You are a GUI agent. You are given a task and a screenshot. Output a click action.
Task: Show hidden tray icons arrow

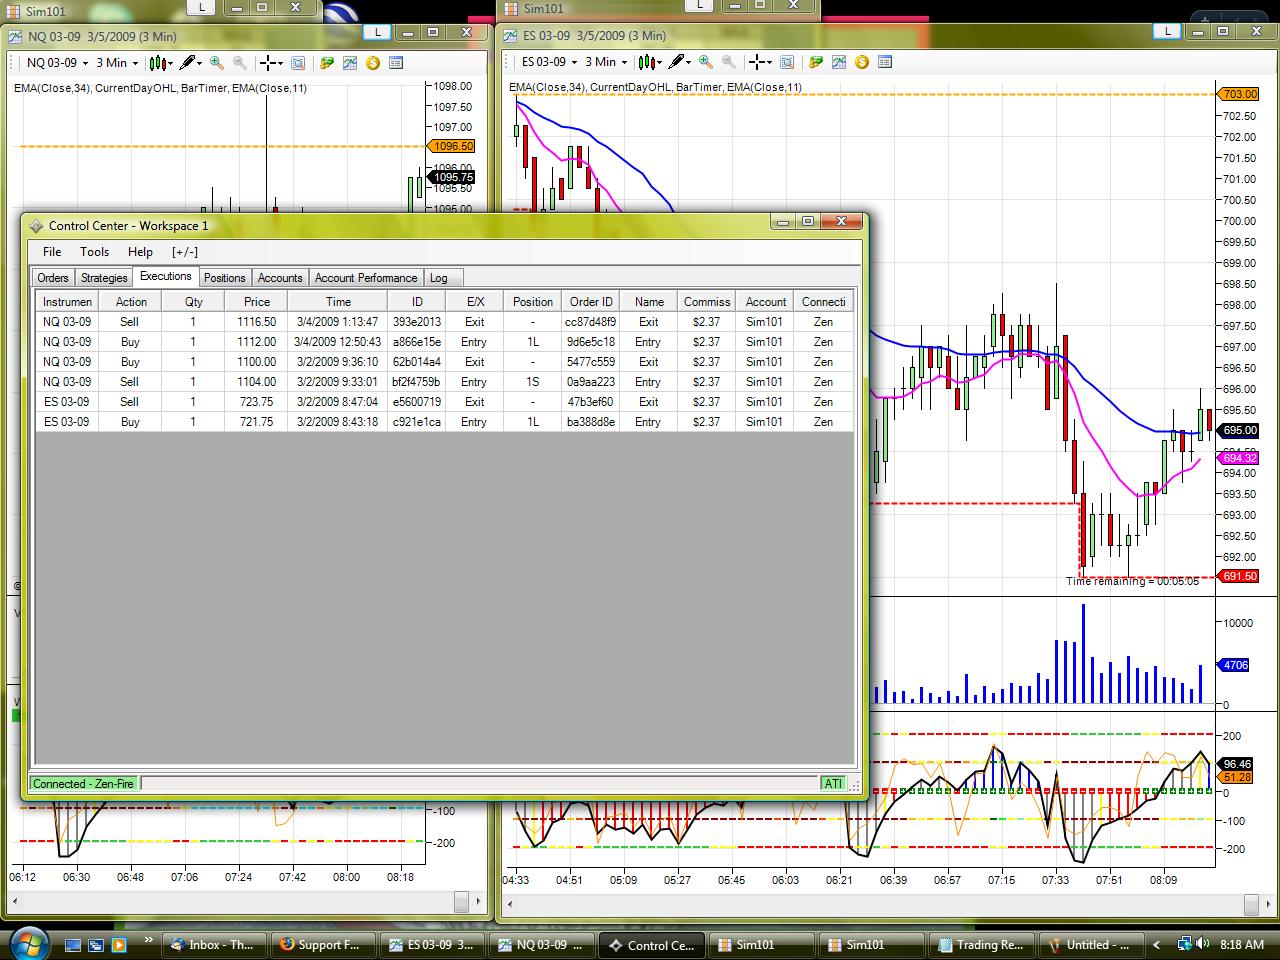click(1157, 944)
